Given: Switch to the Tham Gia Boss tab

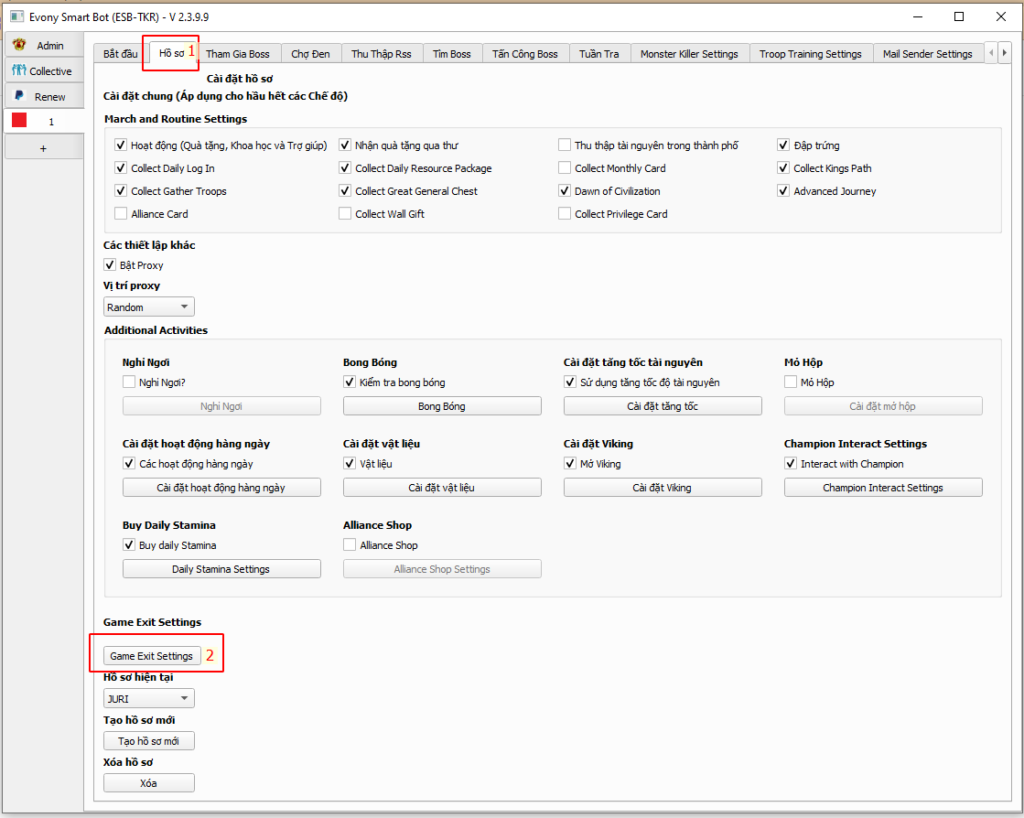Looking at the screenshot, I should pos(237,54).
